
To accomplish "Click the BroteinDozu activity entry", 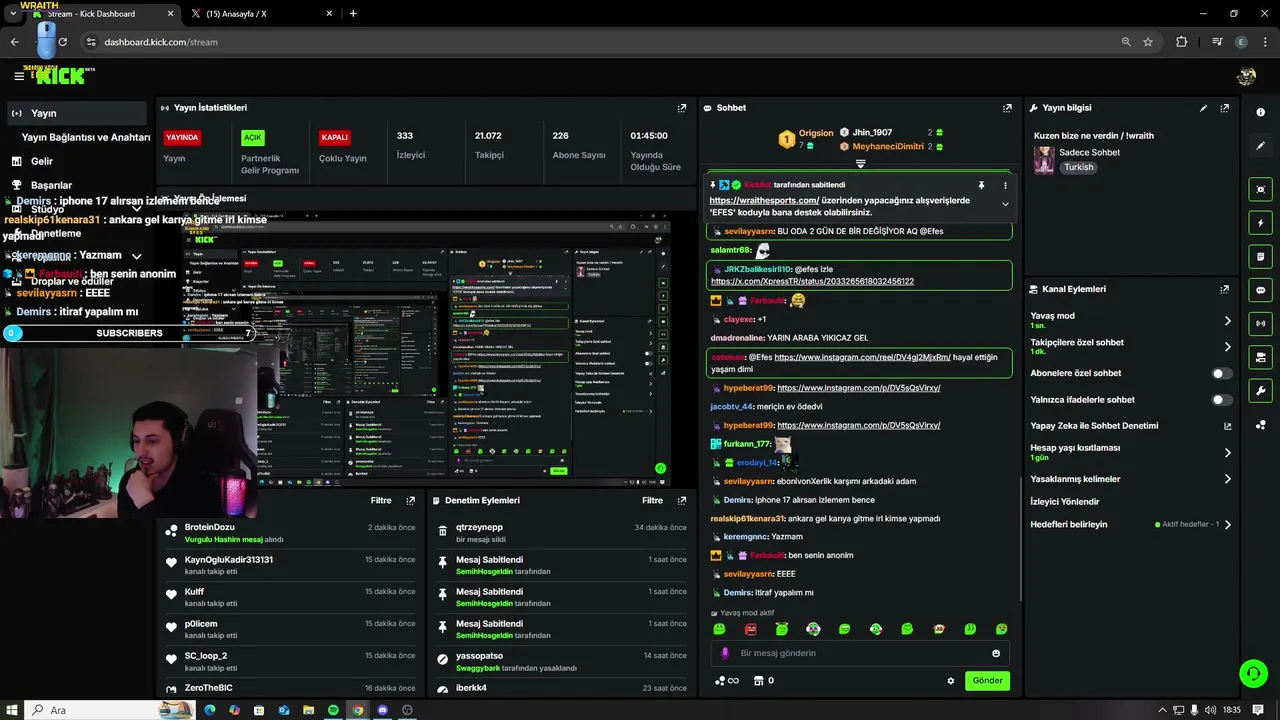I will click(x=290, y=533).
